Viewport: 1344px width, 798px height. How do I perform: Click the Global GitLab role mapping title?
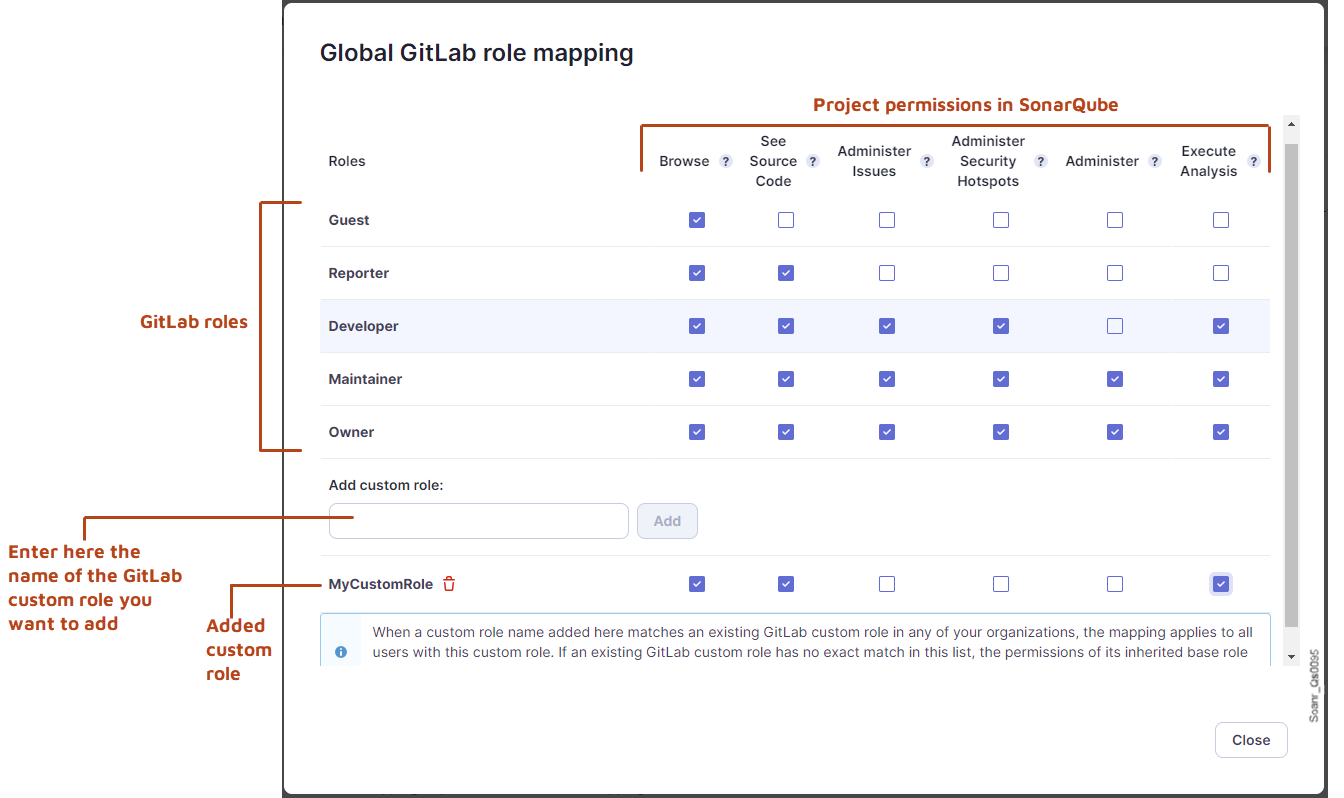(x=477, y=53)
